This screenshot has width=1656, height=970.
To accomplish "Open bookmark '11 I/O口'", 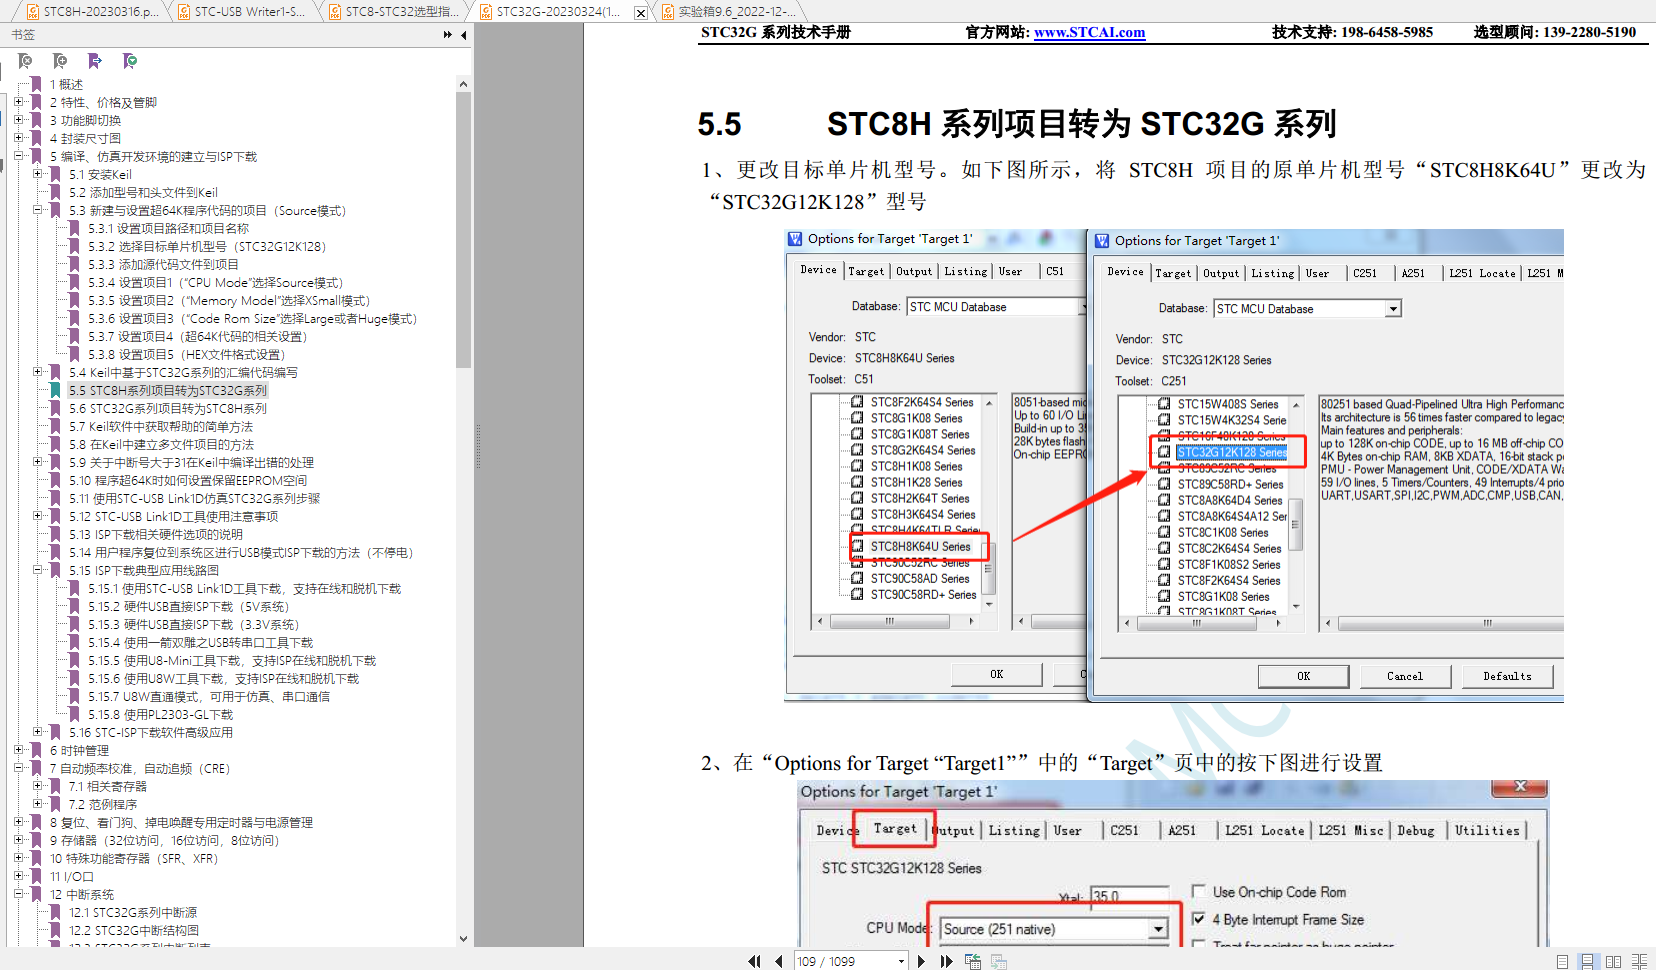I will (x=71, y=877).
